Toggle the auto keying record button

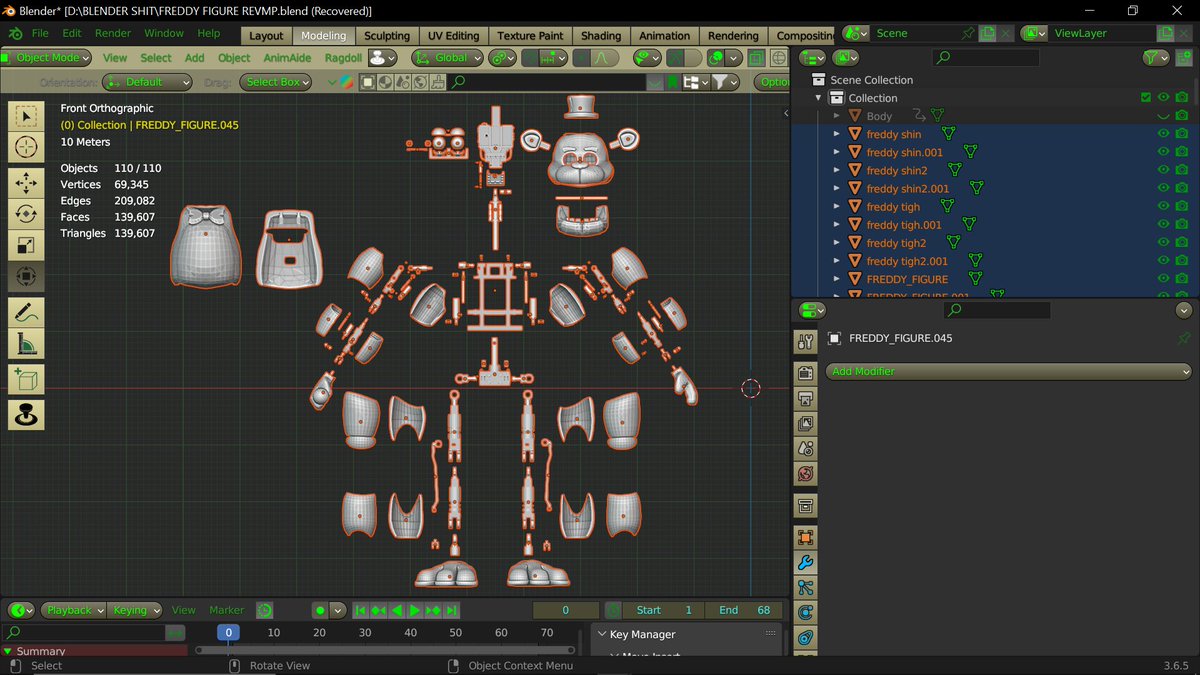[320, 610]
